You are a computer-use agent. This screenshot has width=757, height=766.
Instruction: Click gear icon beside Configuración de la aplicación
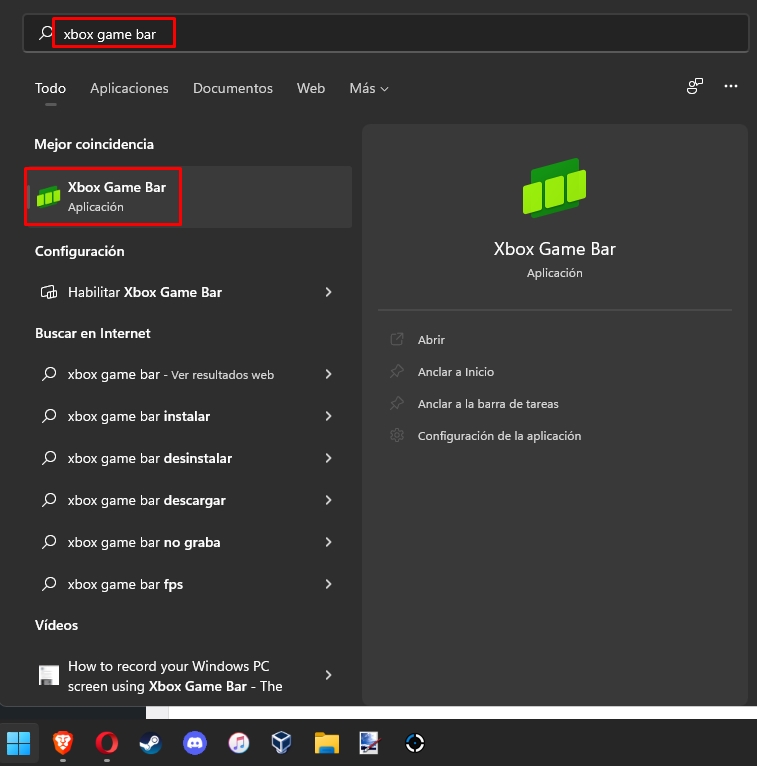pos(397,435)
